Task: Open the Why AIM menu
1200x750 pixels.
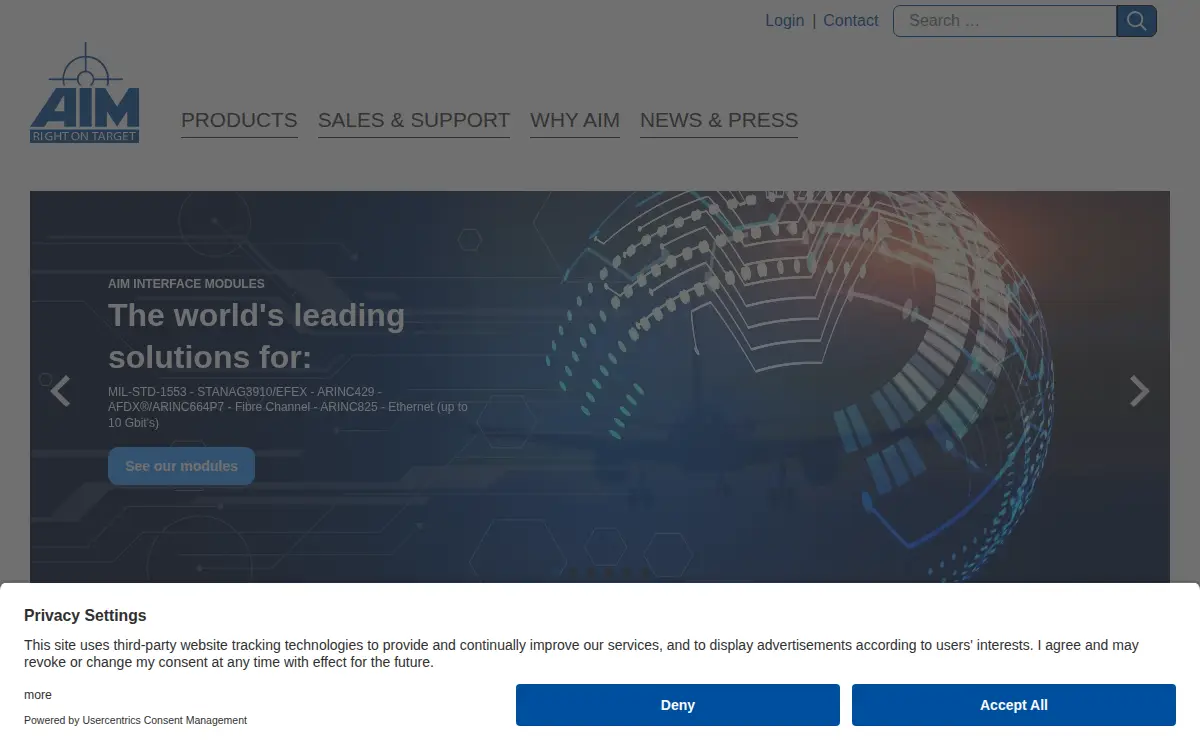Action: click(x=575, y=120)
